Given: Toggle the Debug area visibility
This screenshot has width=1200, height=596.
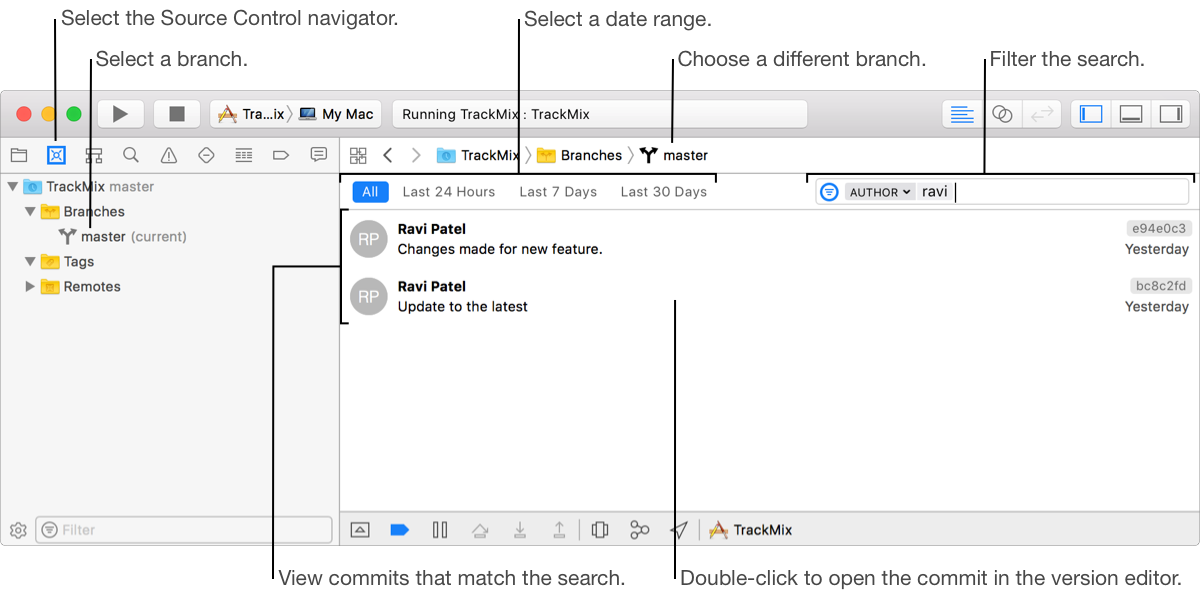Looking at the screenshot, I should 1131,114.
